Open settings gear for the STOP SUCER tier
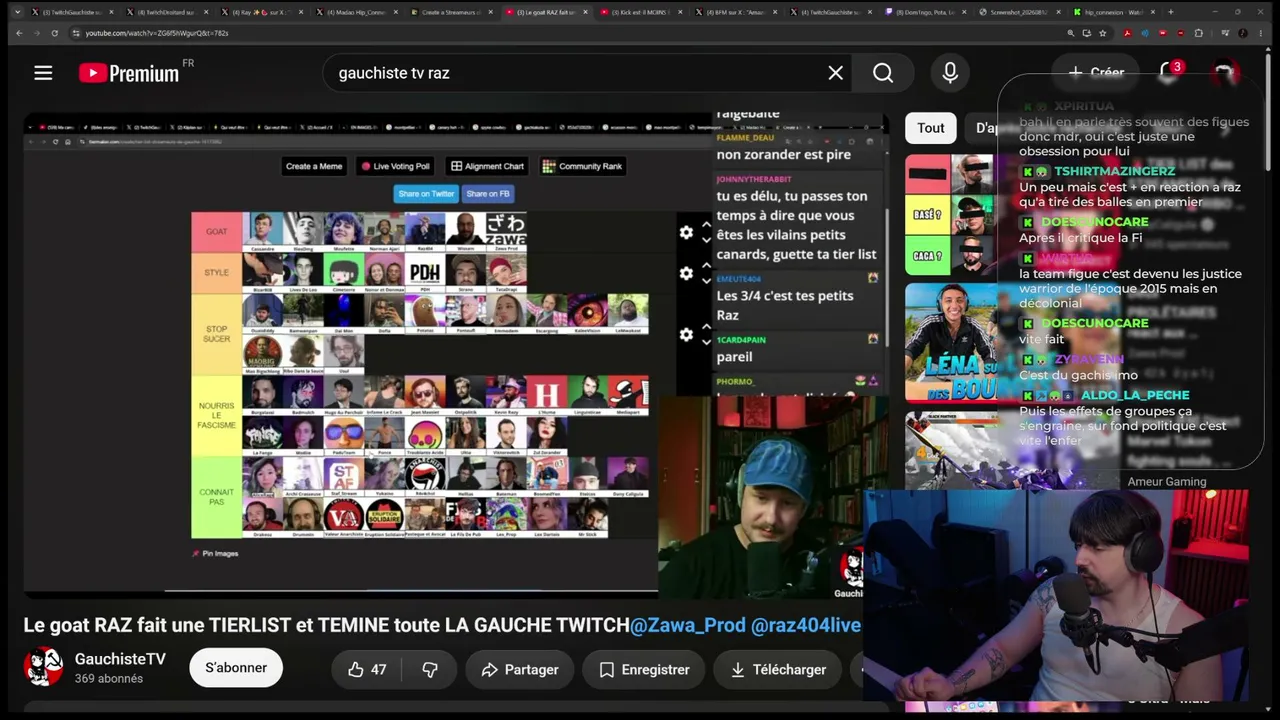 tap(686, 334)
